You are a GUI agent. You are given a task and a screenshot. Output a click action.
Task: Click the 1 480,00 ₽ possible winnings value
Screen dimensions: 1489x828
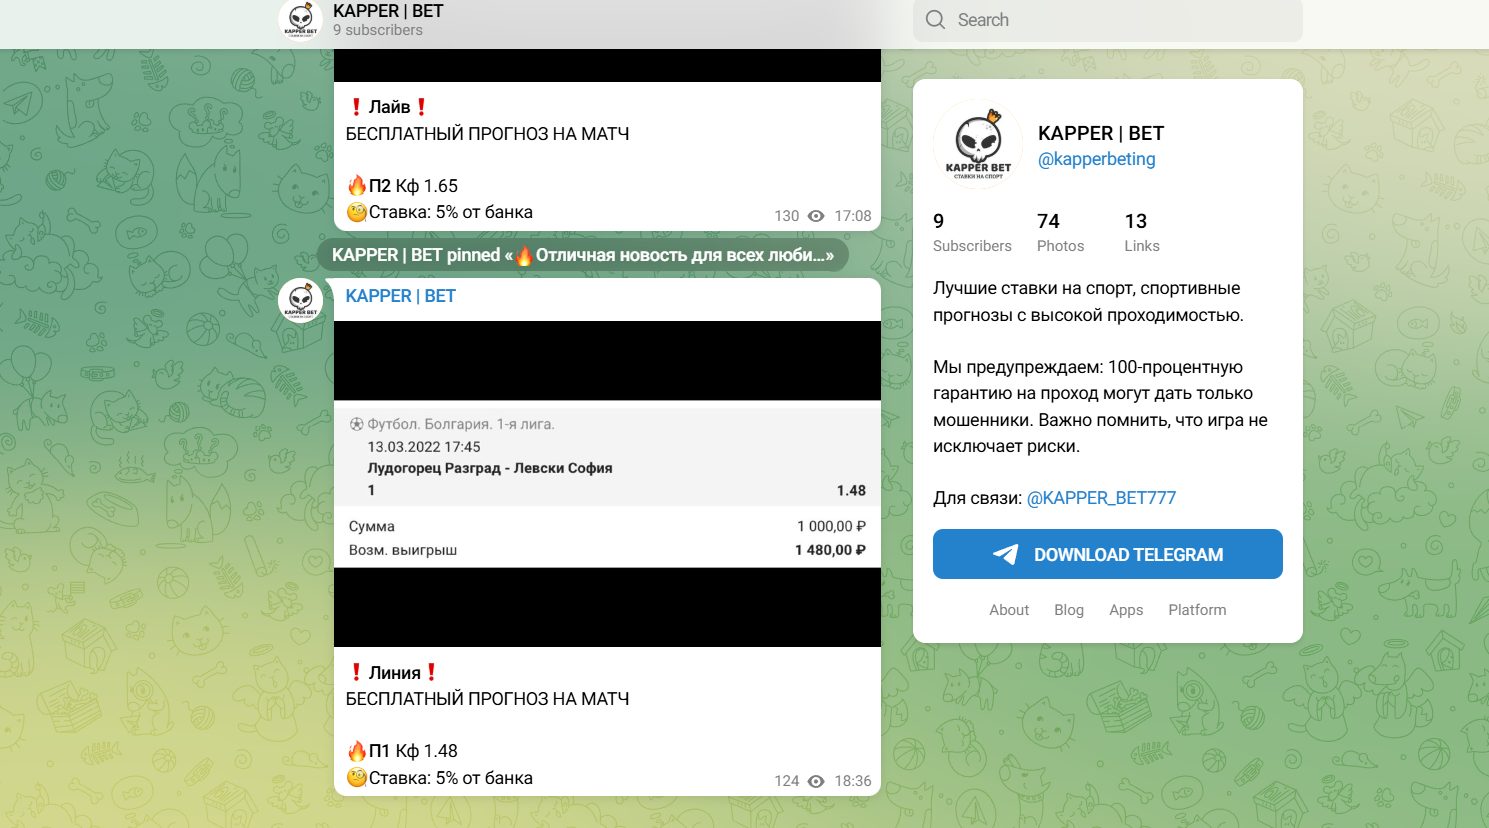830,550
